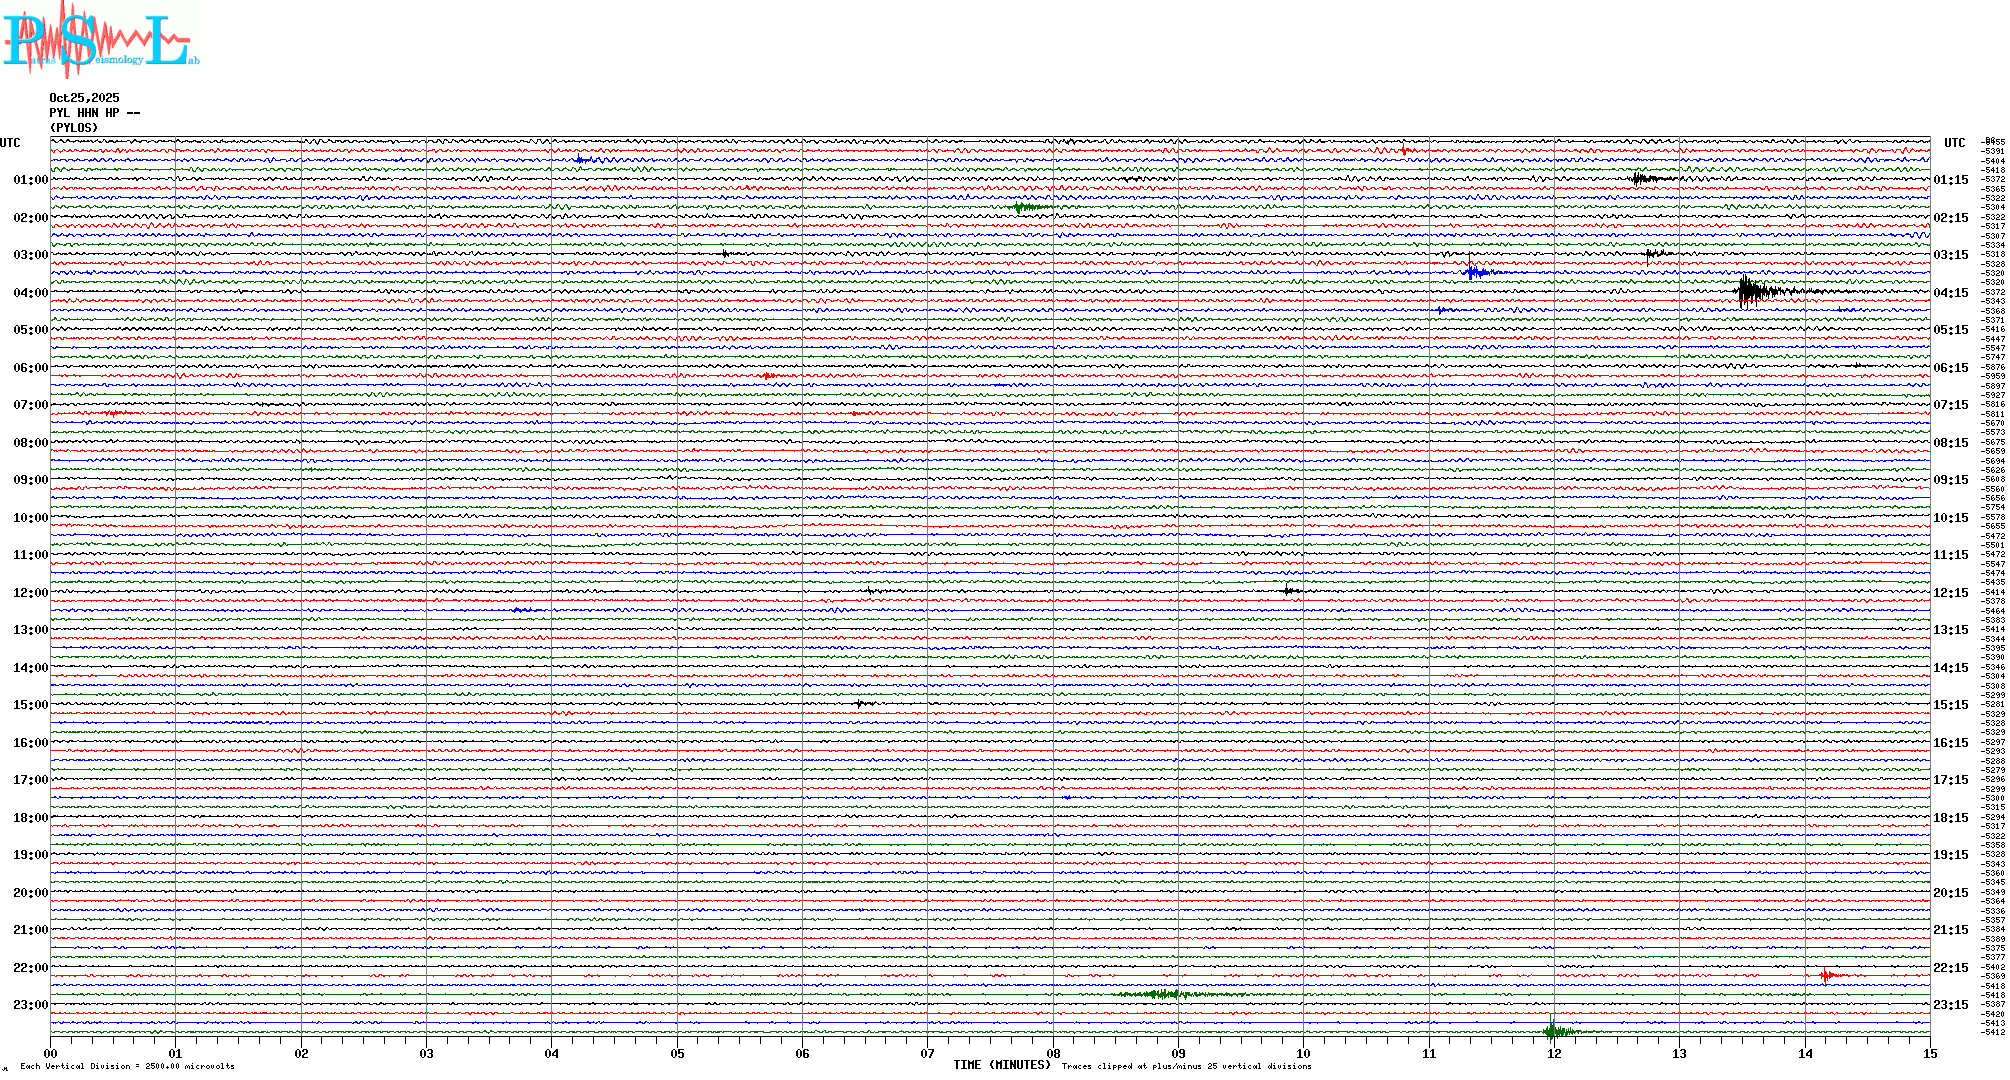Viewport: 2010px width, 1080px height.
Task: Click the blue event near minute 11 on 03:15 trace
Action: coord(1474,272)
